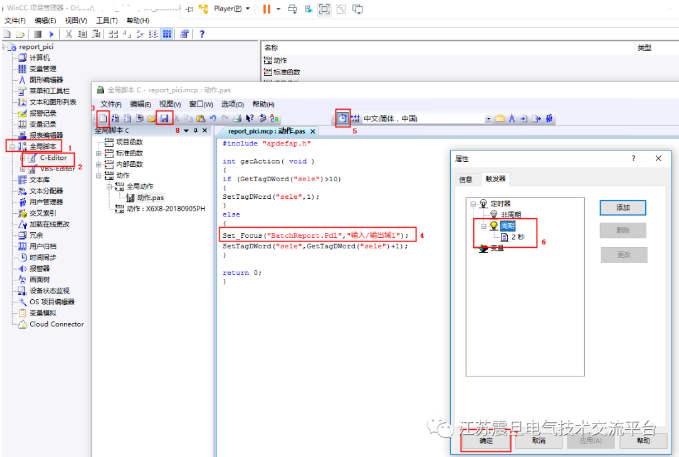Click the context help arrow-question icon
Image resolution: width=679 pixels, height=457 pixels.
tap(249, 118)
